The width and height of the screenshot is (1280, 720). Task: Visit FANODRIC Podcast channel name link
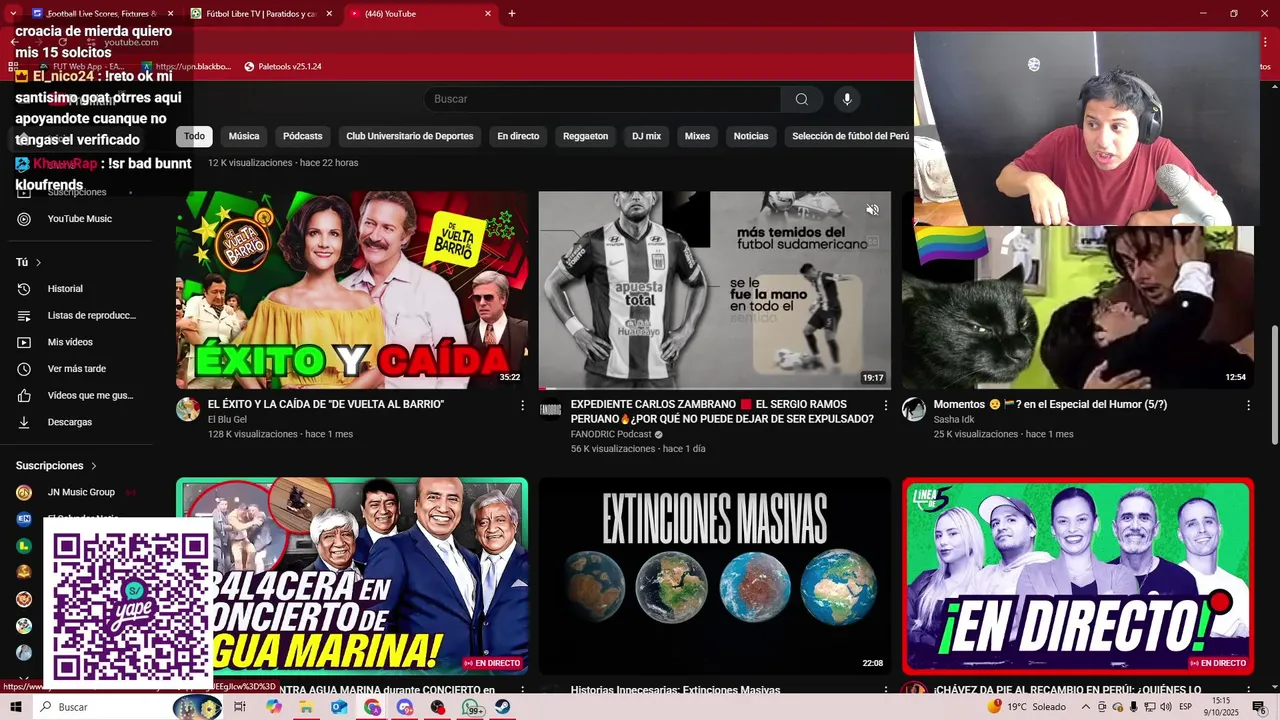click(611, 435)
